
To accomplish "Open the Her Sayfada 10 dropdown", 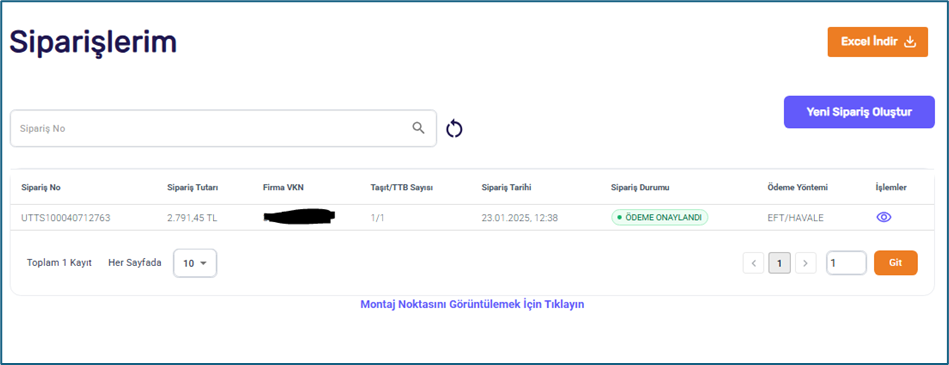I will 195,263.
